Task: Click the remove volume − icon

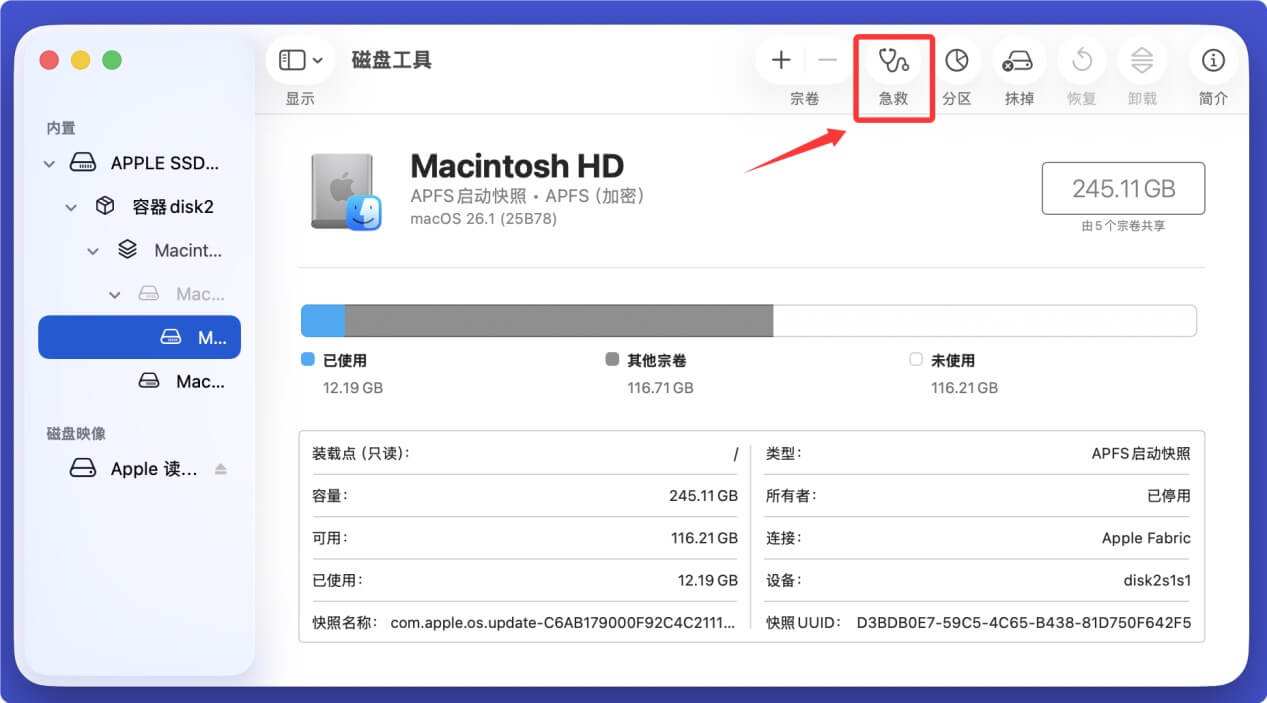Action: [x=827, y=60]
